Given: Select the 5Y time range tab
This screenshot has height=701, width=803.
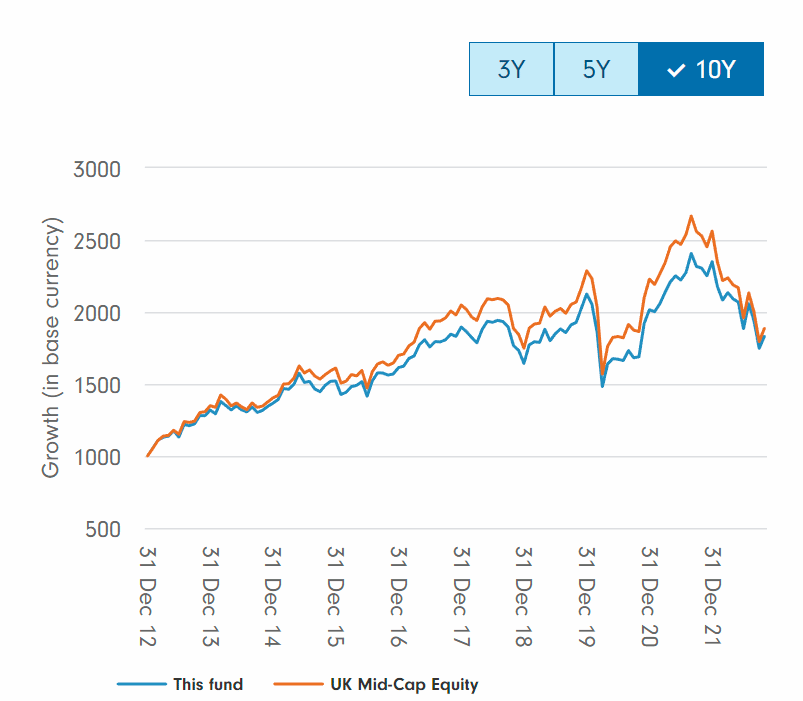Looking at the screenshot, I should 596,69.
